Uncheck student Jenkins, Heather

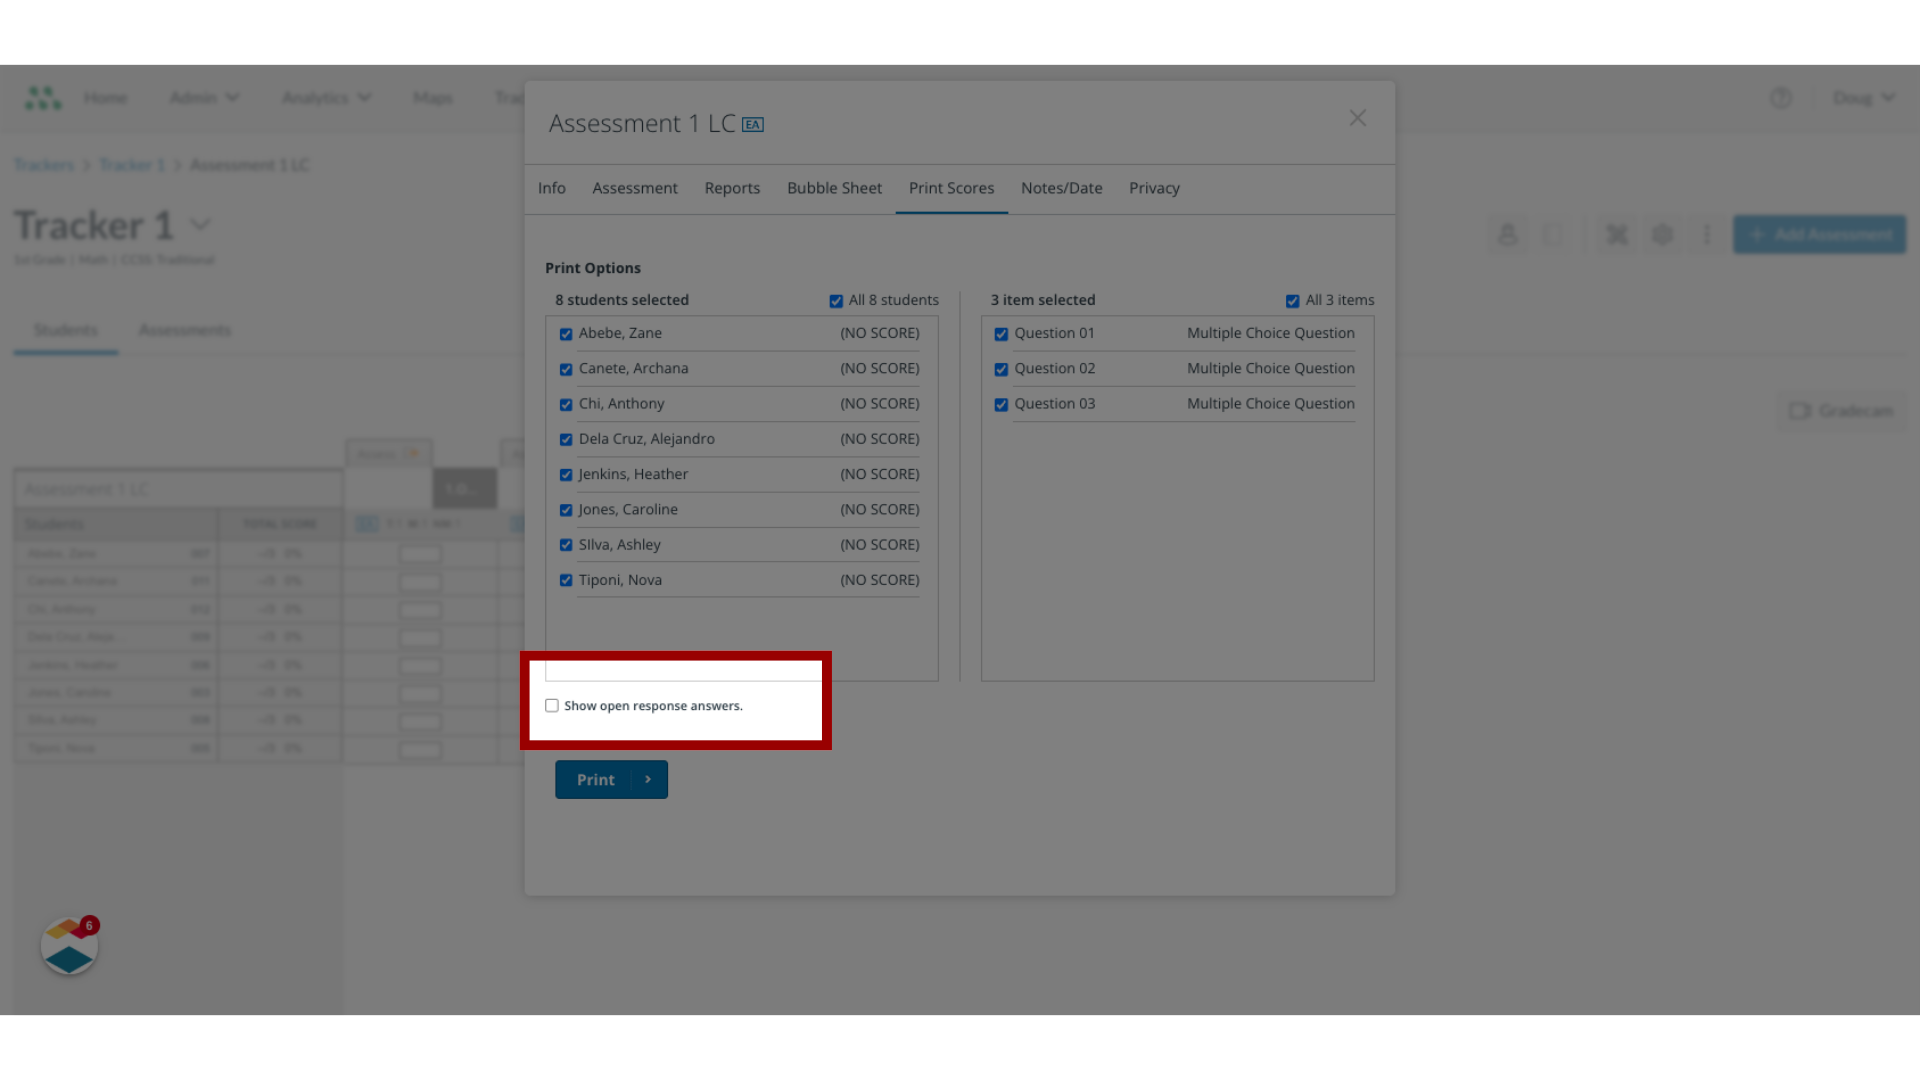click(566, 475)
